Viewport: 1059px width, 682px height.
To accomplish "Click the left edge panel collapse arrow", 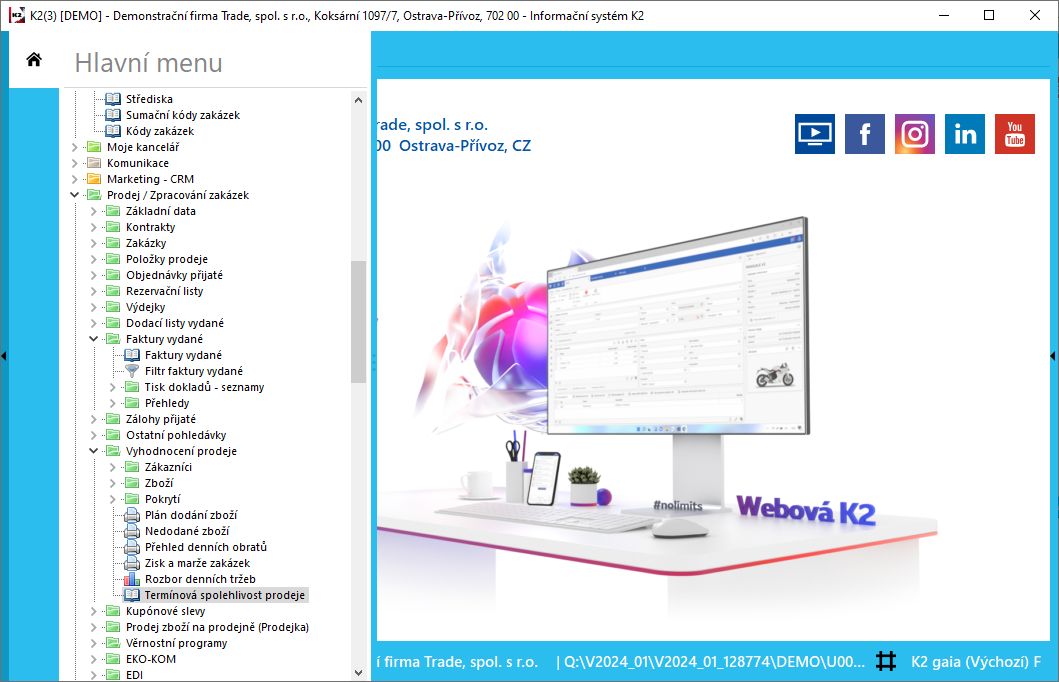I will (x=4, y=356).
